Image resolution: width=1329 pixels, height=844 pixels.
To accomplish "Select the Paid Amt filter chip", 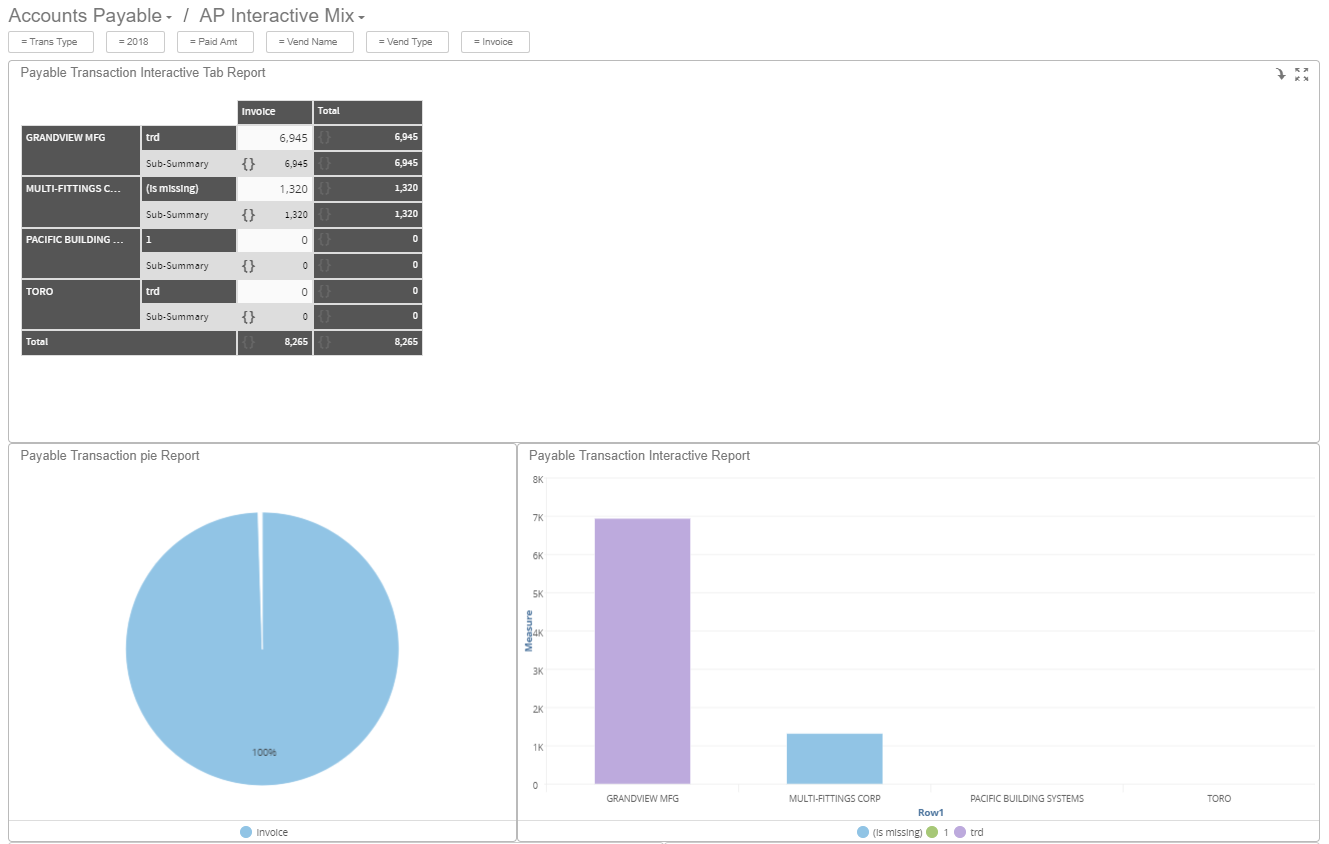I will [x=214, y=42].
